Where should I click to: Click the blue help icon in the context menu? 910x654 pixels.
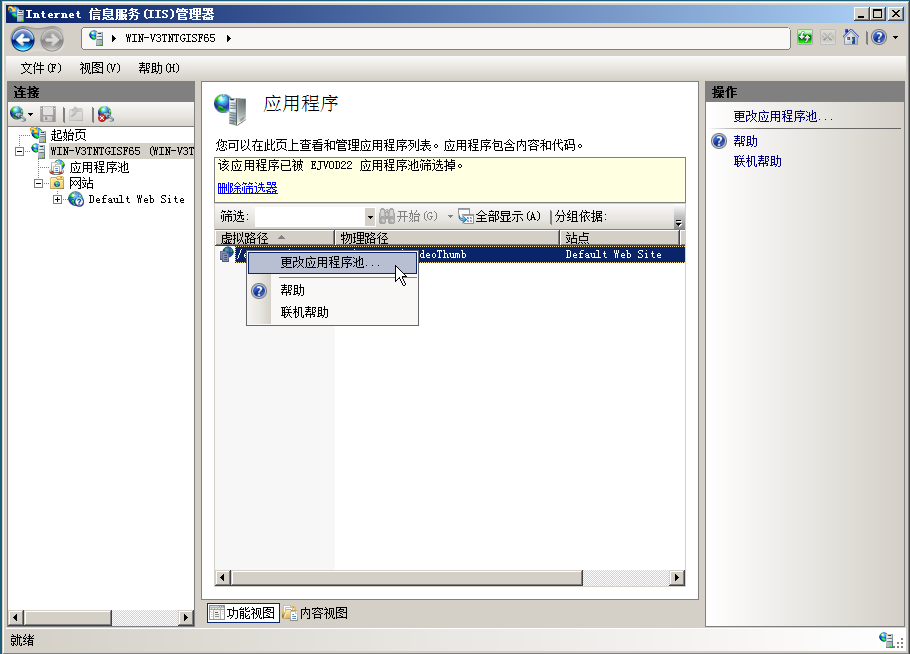pyautogui.click(x=259, y=291)
